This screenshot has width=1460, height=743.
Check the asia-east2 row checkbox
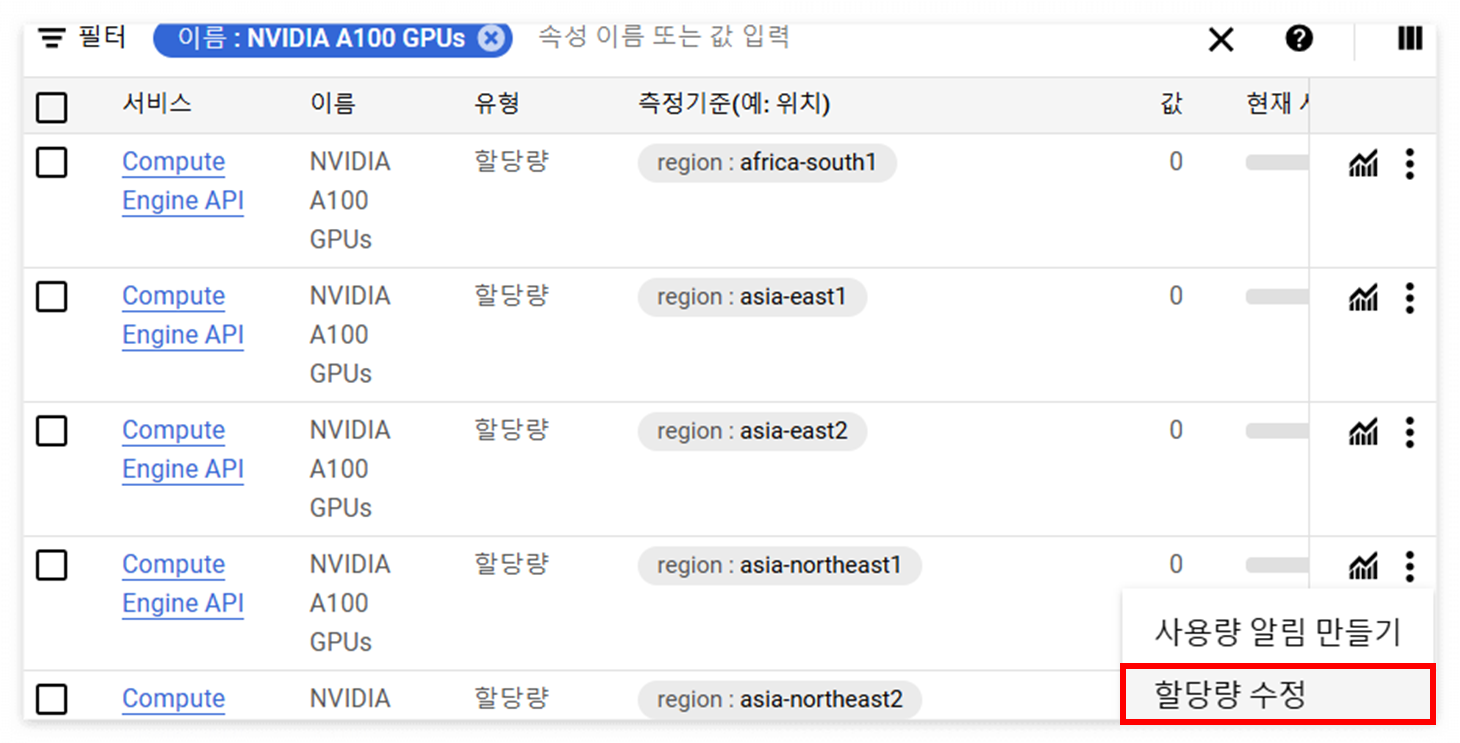tap(52, 431)
